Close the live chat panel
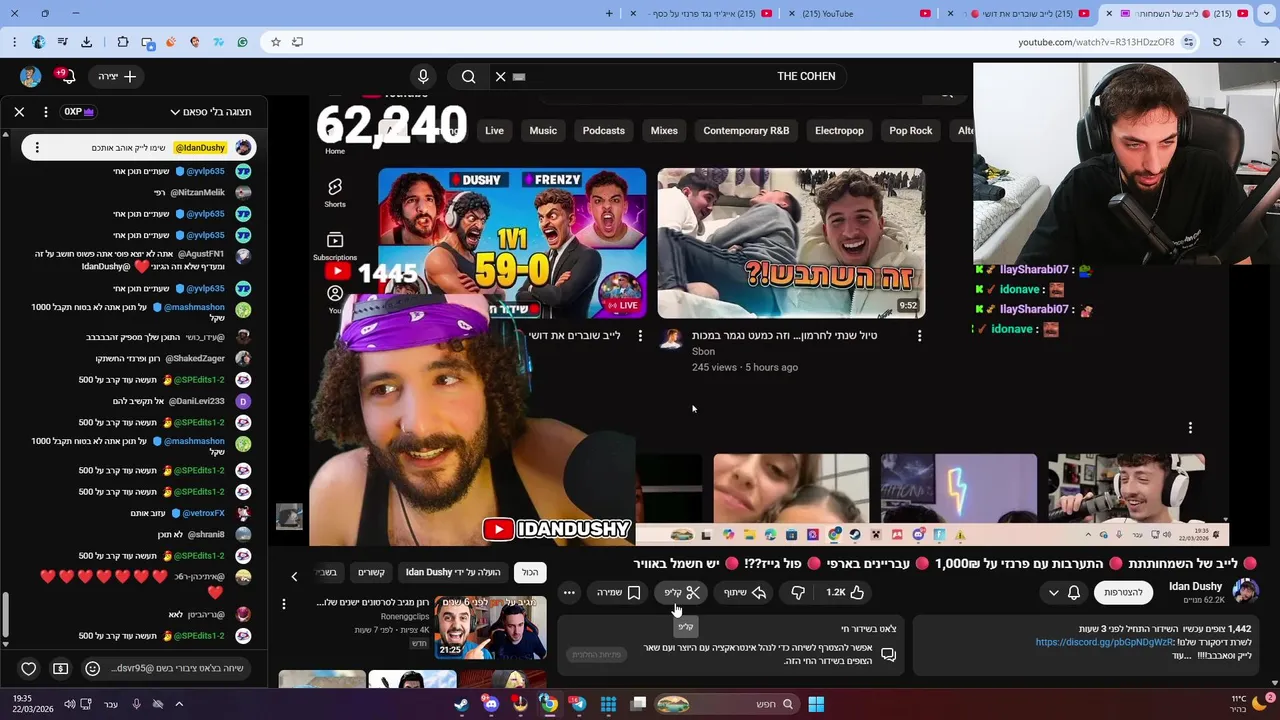 coord(19,112)
